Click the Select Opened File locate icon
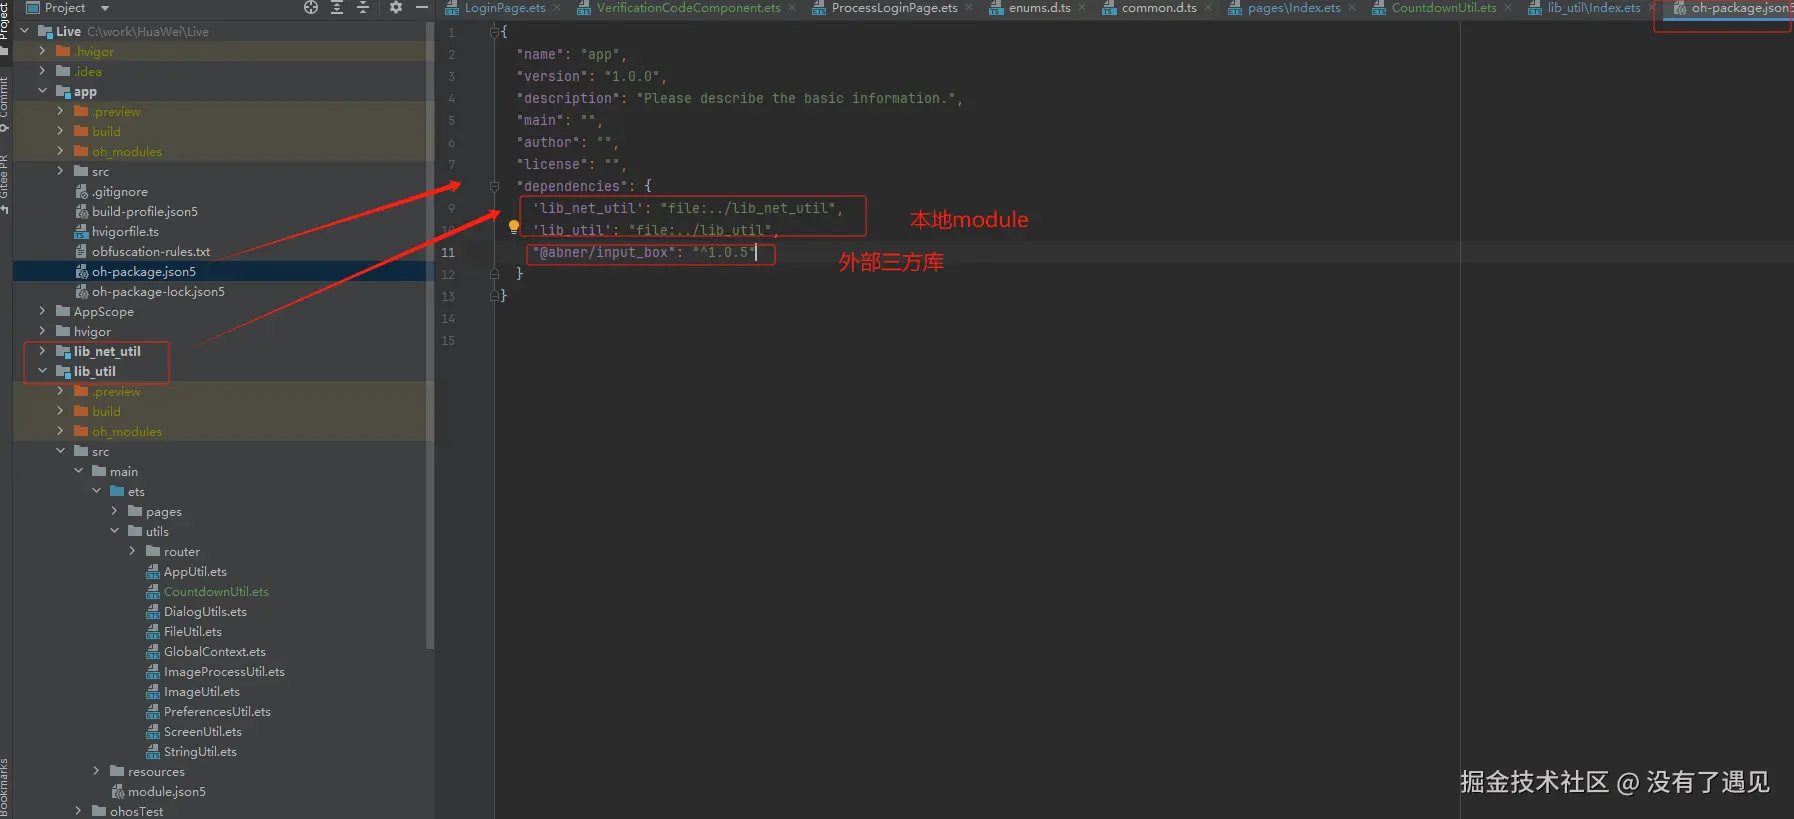The width and height of the screenshot is (1794, 819). click(x=311, y=7)
